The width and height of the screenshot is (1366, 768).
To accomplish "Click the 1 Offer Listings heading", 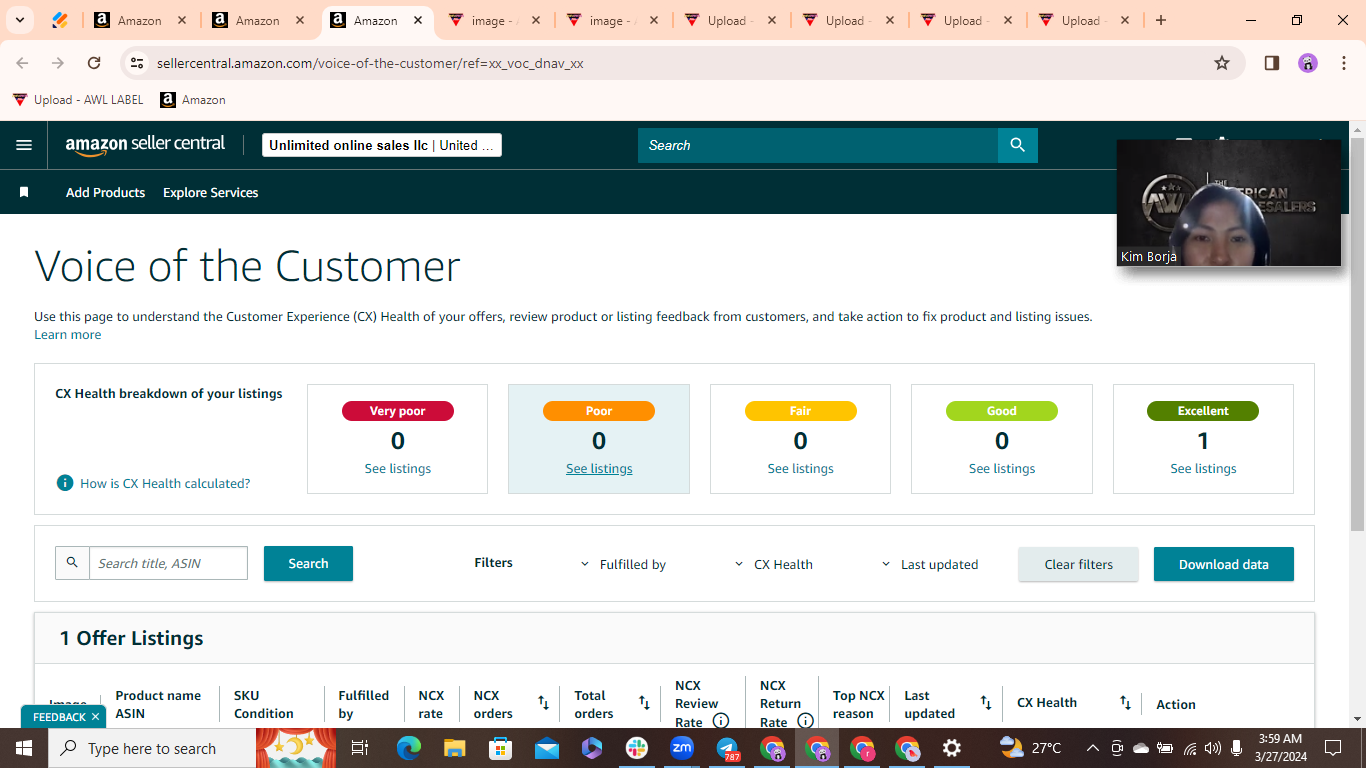I will coord(131,638).
